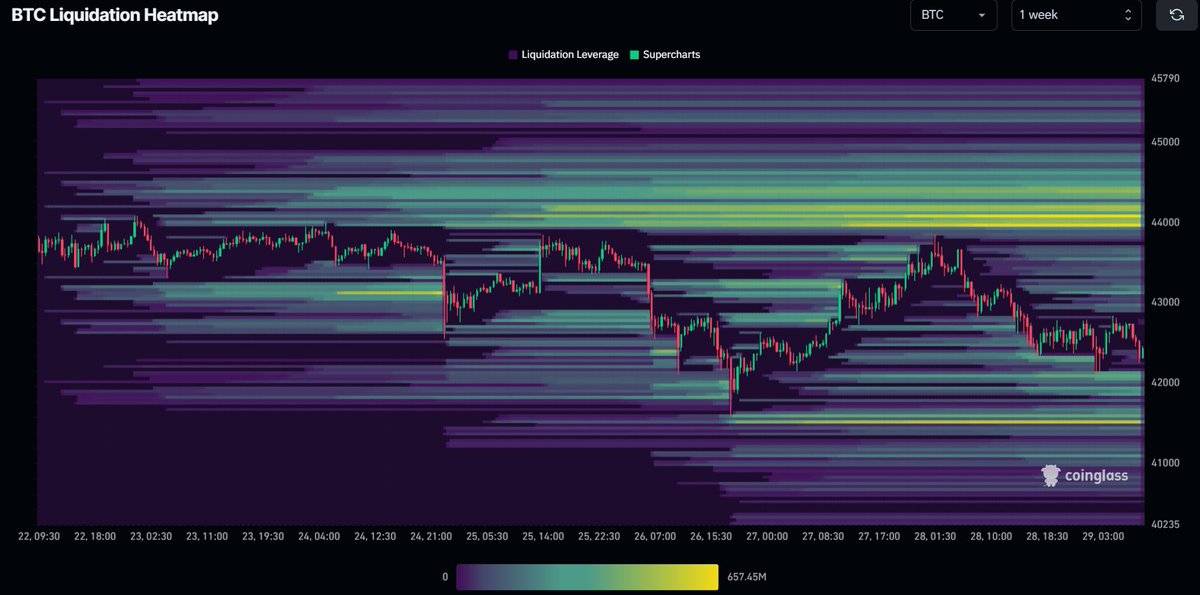Toggle the Supercharts legend entry

666,55
